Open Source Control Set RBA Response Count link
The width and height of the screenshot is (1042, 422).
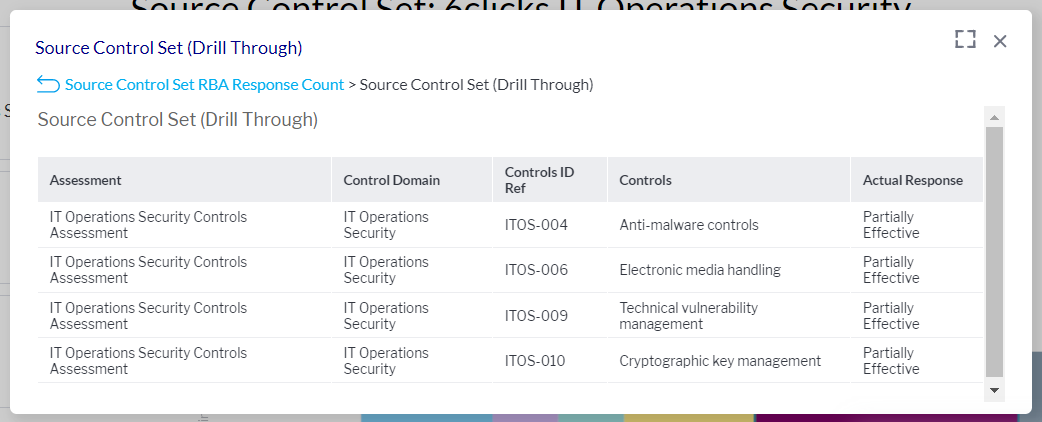pyautogui.click(x=204, y=85)
